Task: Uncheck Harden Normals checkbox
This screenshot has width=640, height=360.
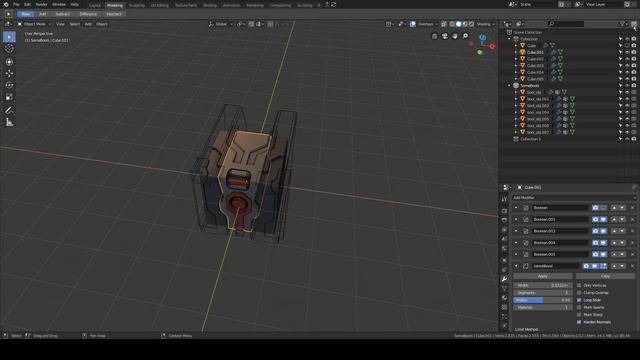Action: point(579,322)
